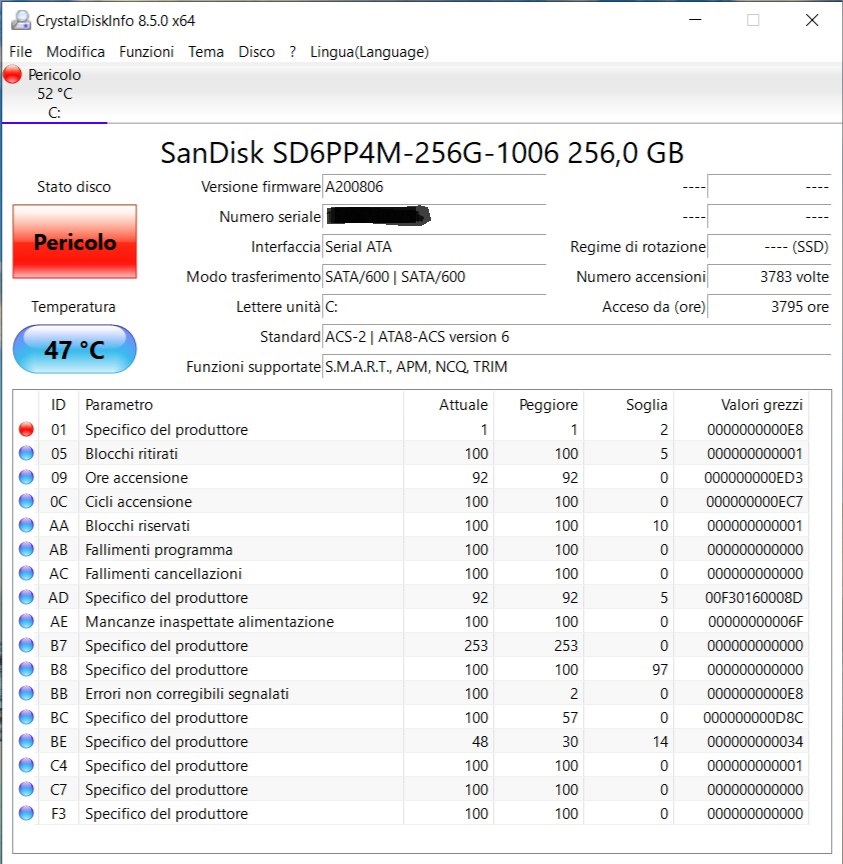Open the File menu
The height and width of the screenshot is (864, 843).
click(x=20, y=52)
